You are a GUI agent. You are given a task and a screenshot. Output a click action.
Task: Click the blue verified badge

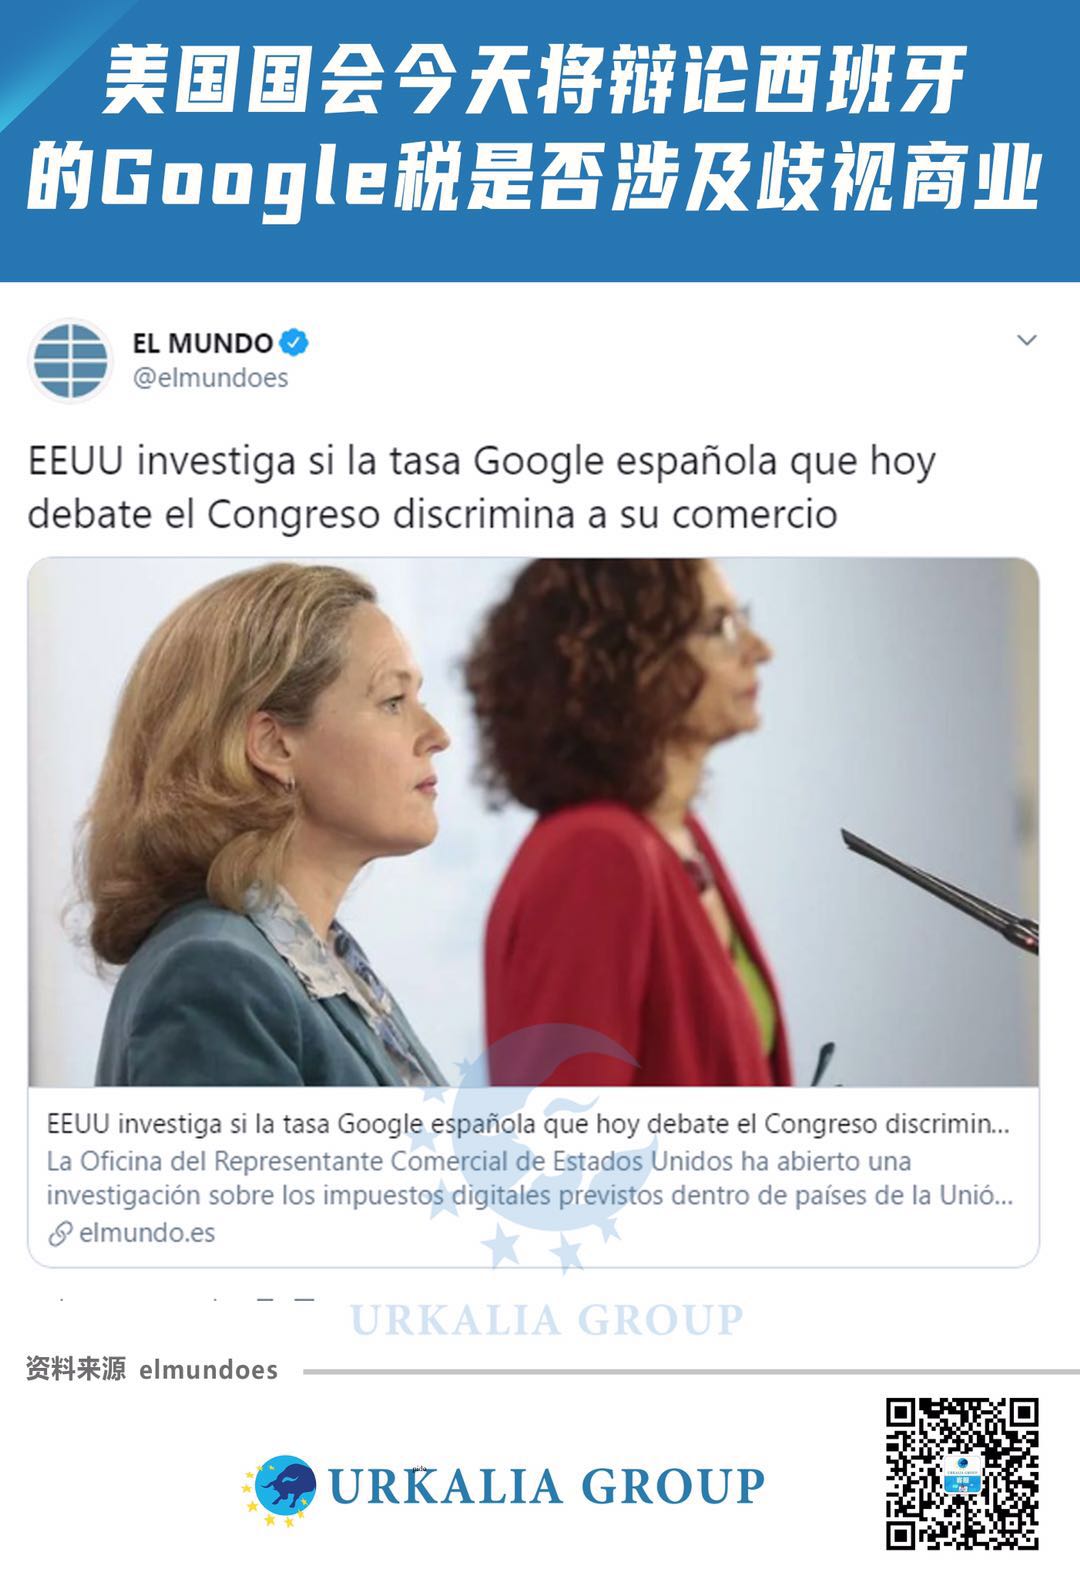tap(293, 343)
